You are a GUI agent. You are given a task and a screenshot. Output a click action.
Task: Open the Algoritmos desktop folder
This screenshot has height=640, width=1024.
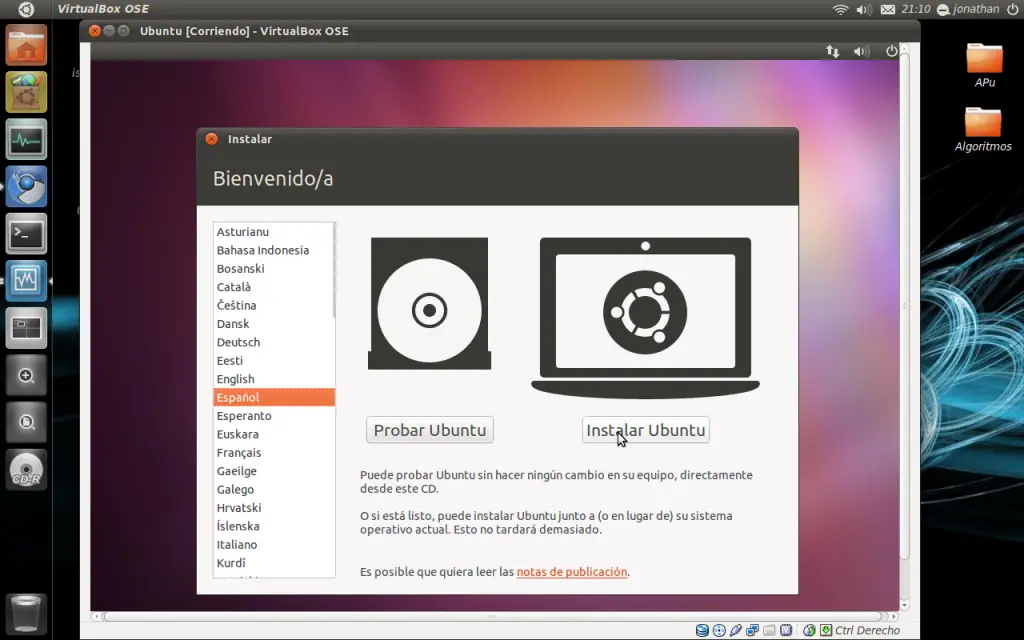pyautogui.click(x=983, y=129)
